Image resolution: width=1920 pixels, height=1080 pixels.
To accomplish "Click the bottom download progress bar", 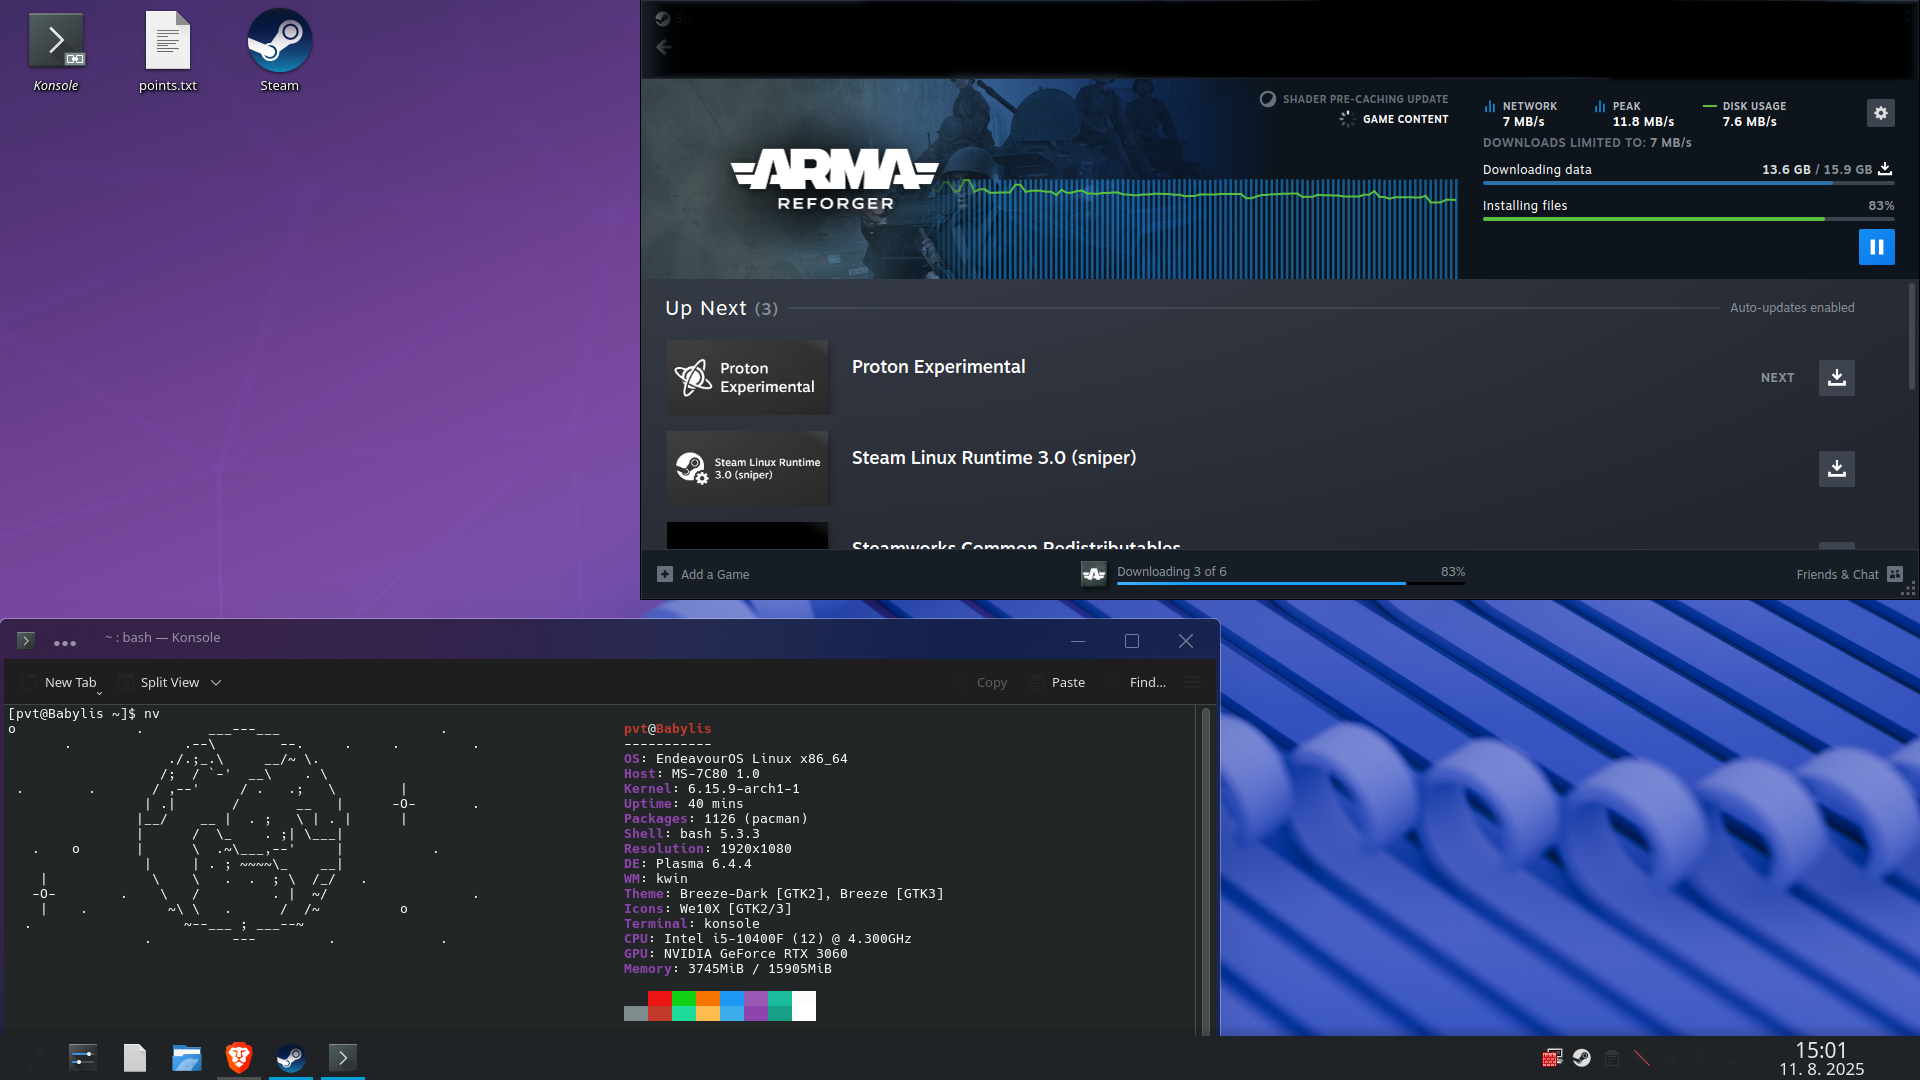I will pyautogui.click(x=1290, y=583).
